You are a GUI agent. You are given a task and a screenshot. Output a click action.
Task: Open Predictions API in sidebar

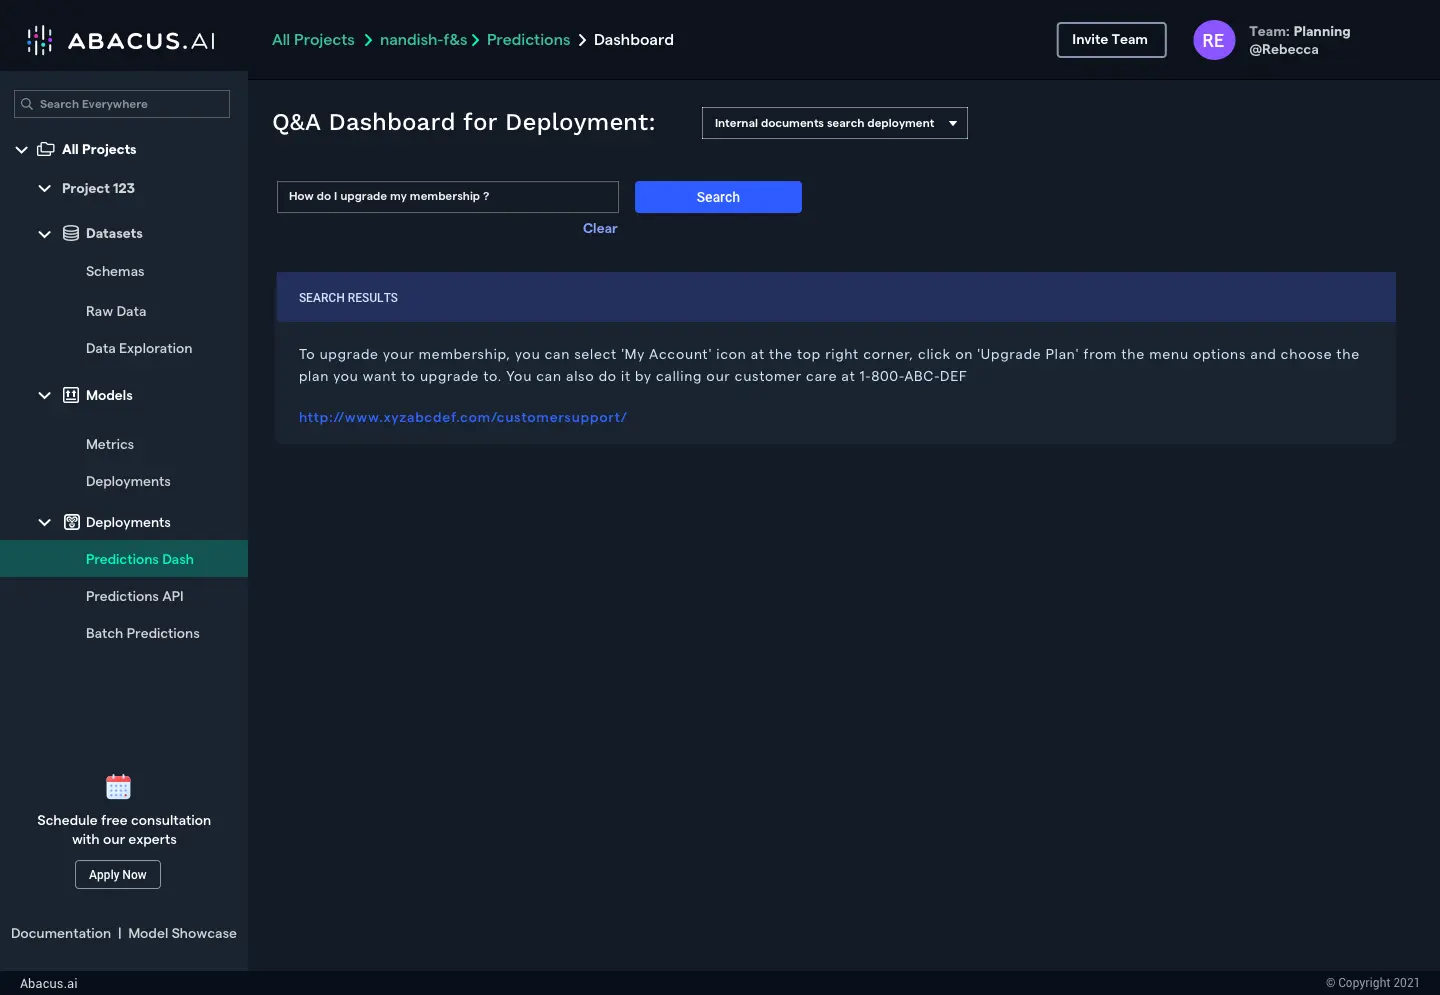tap(135, 596)
